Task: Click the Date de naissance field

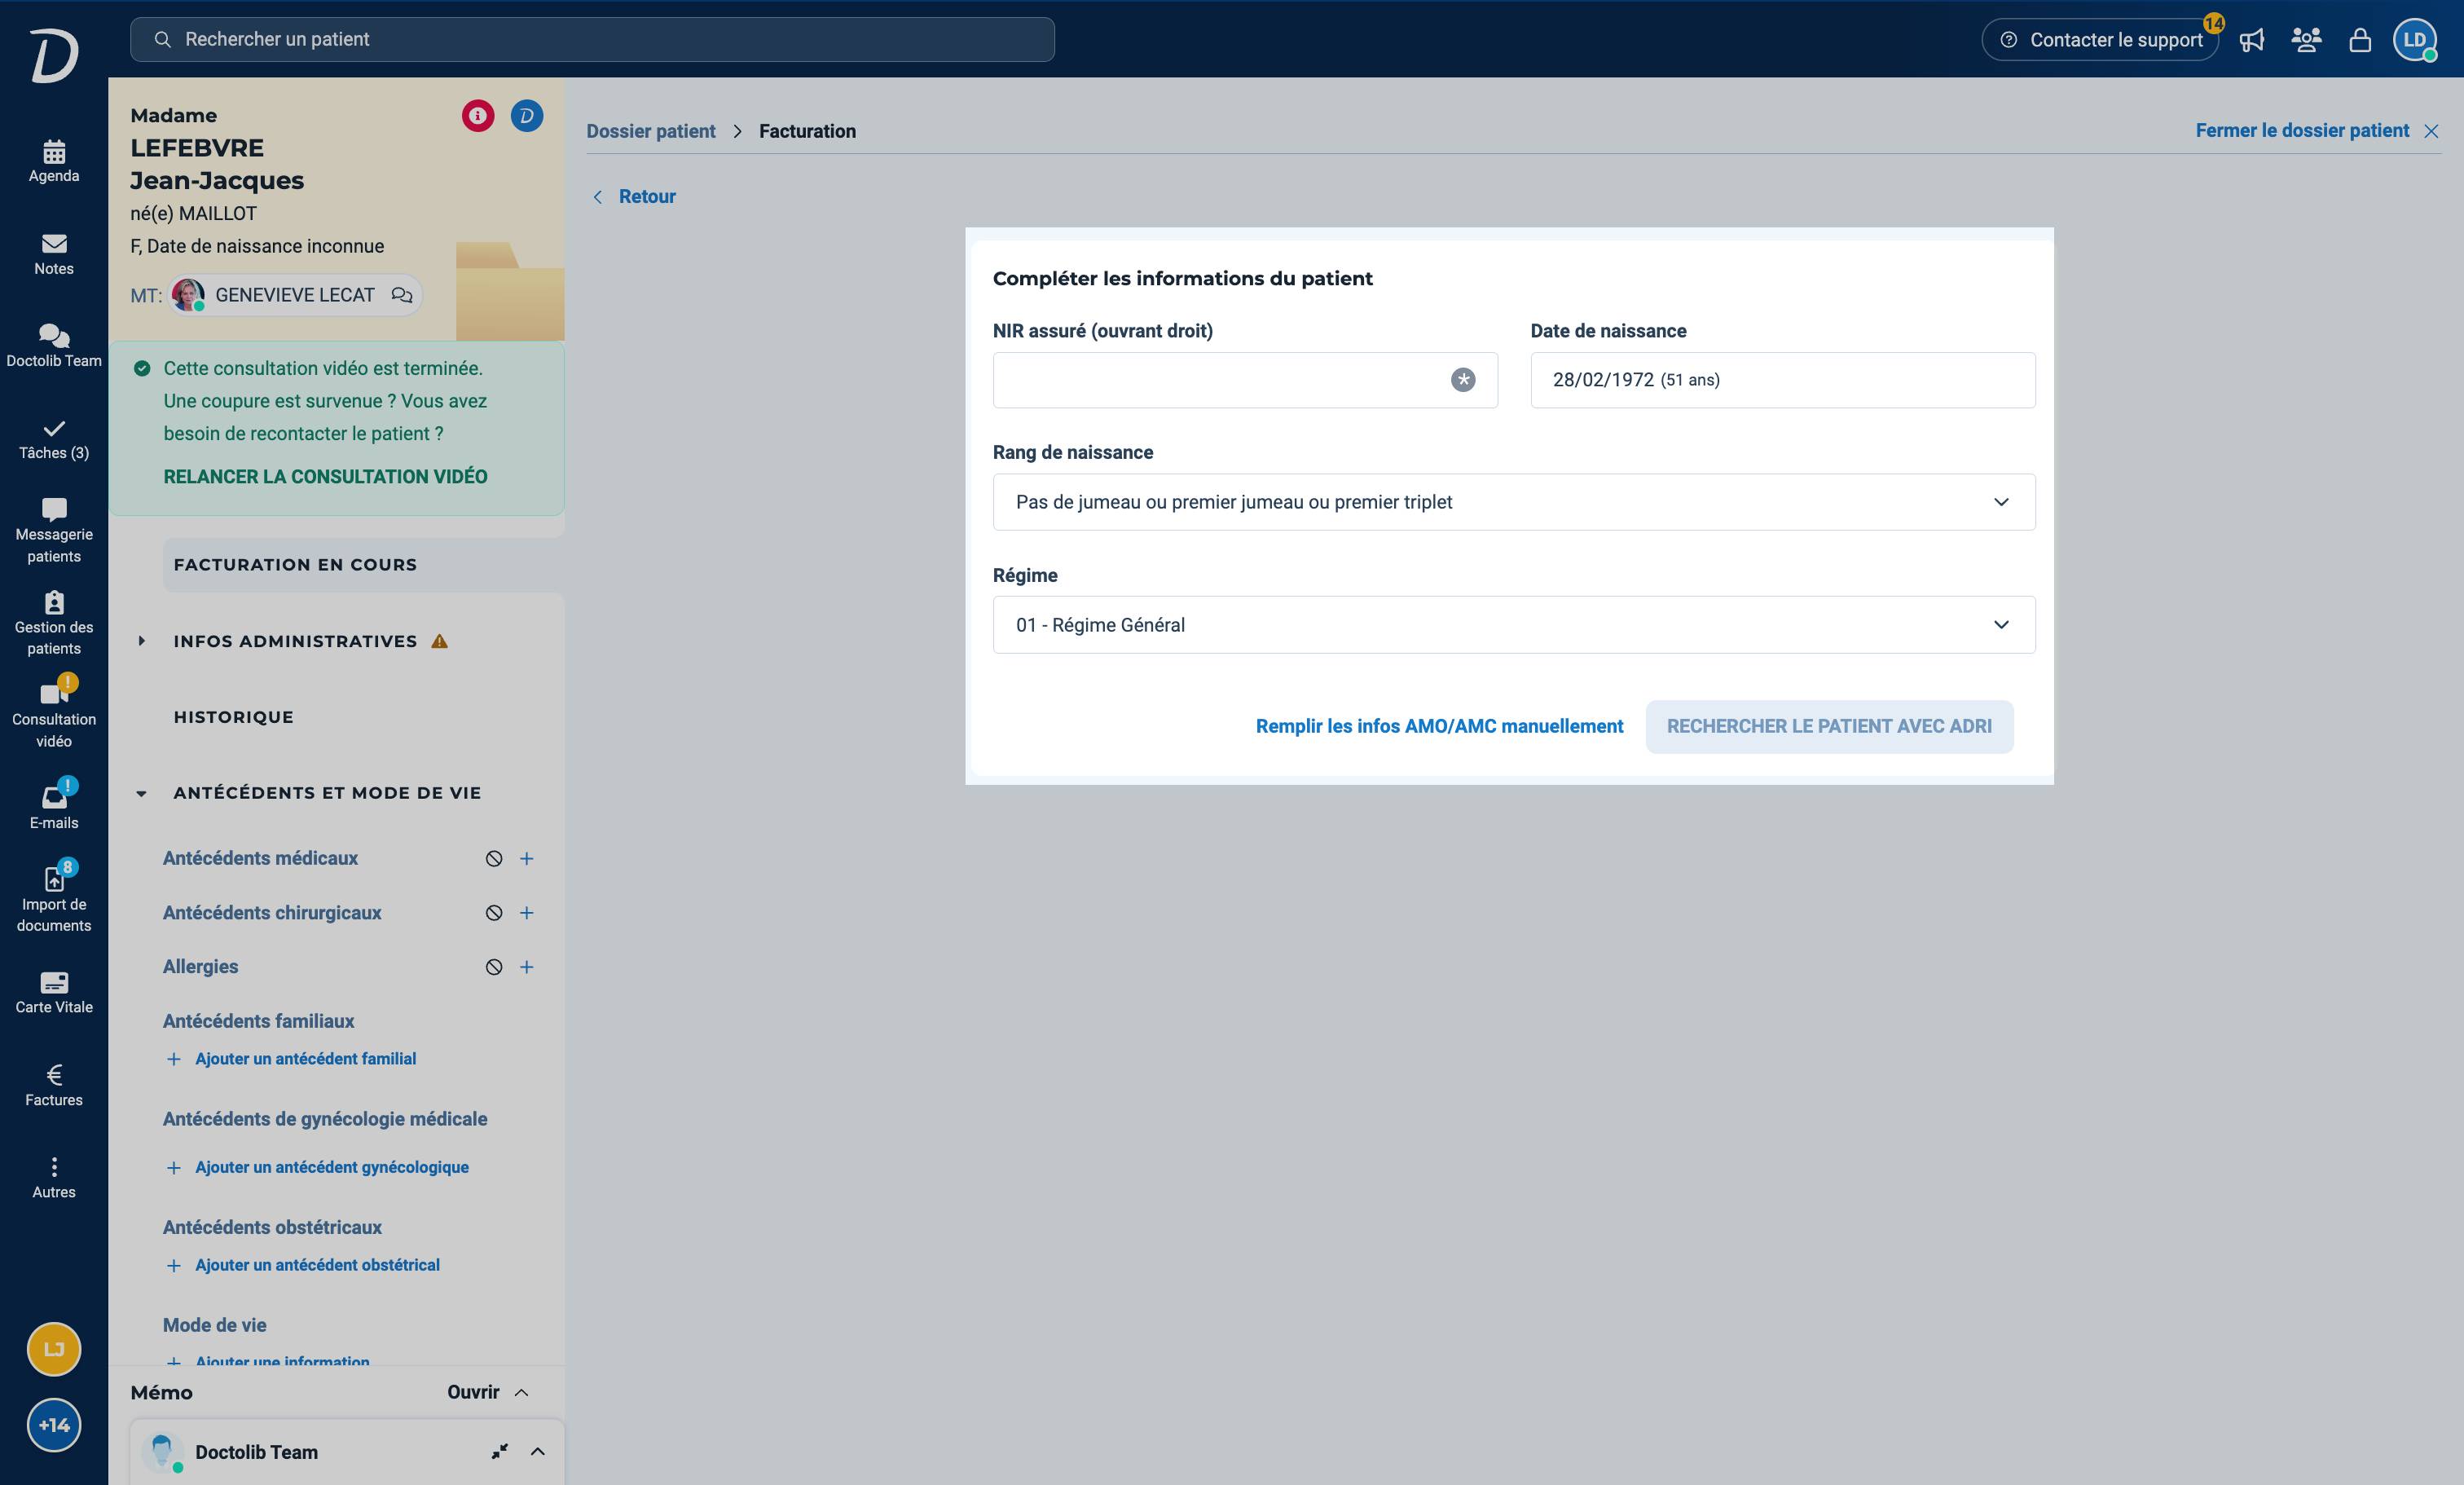Action: tap(1782, 380)
